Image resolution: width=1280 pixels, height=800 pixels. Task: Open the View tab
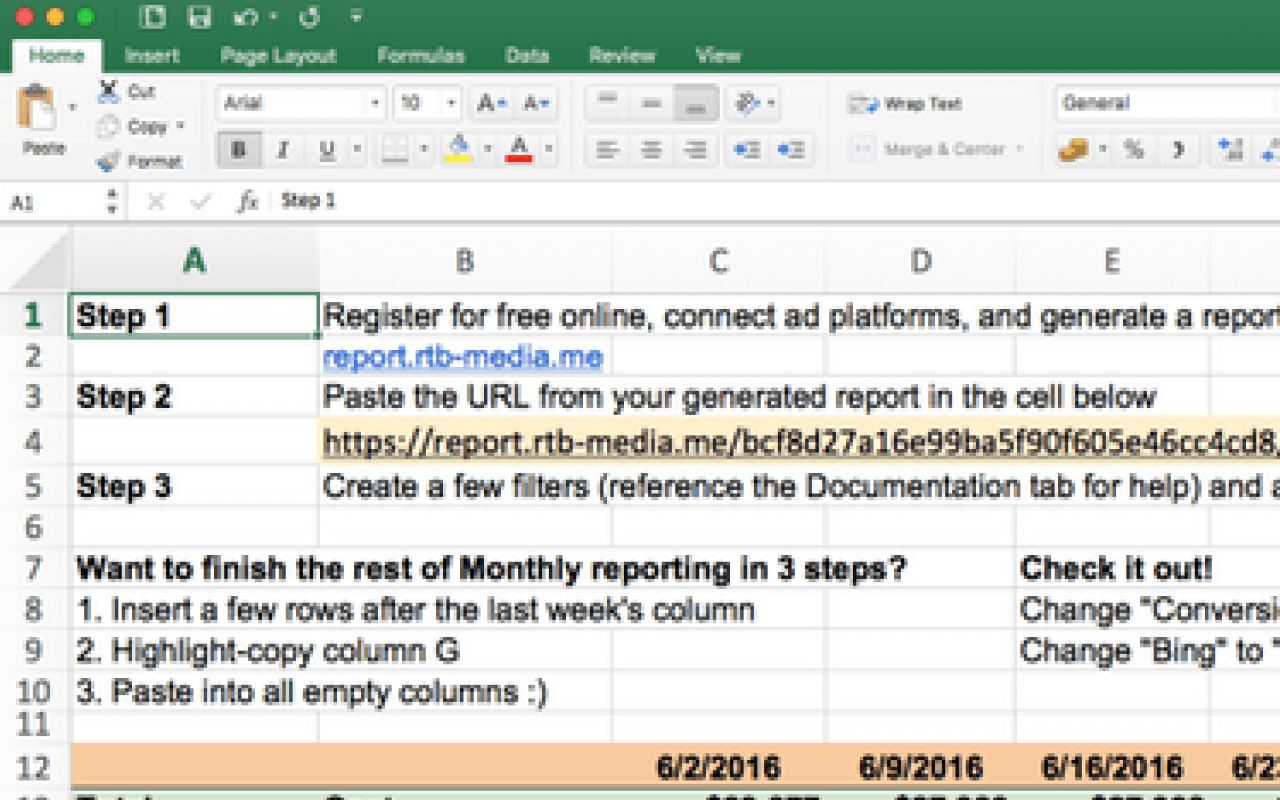[x=718, y=56]
